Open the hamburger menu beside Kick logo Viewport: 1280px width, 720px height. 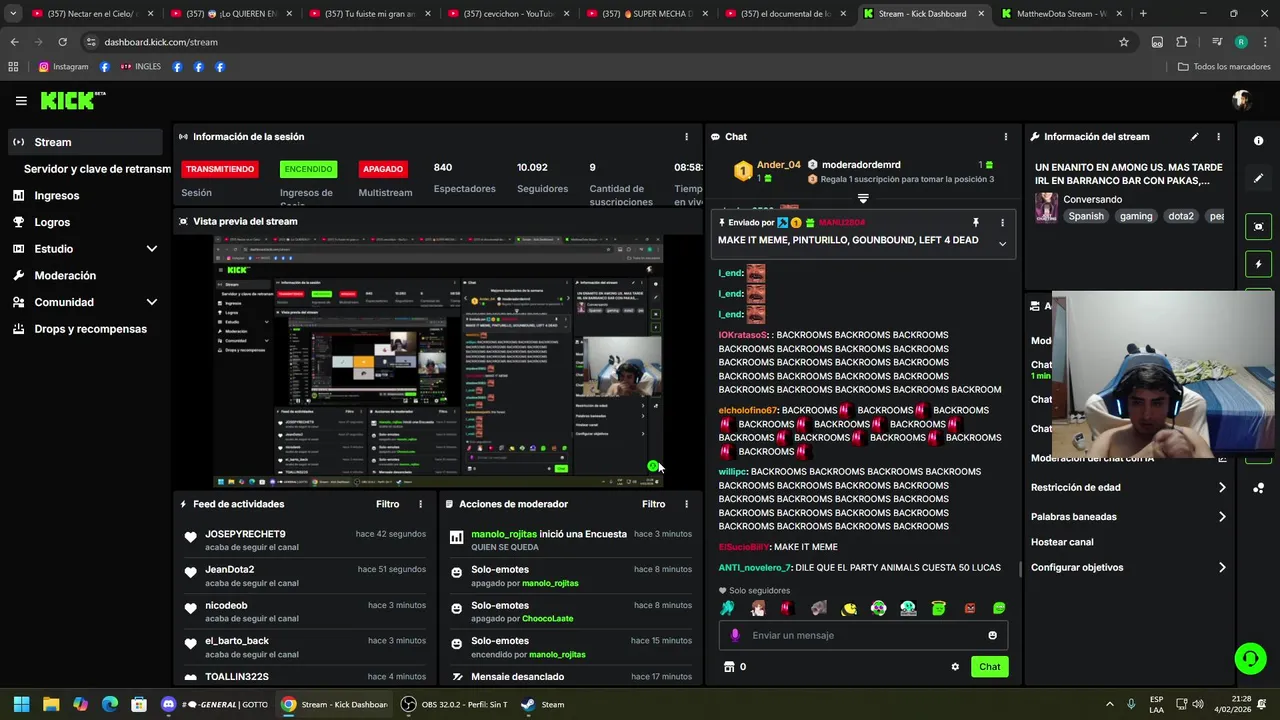[21, 100]
